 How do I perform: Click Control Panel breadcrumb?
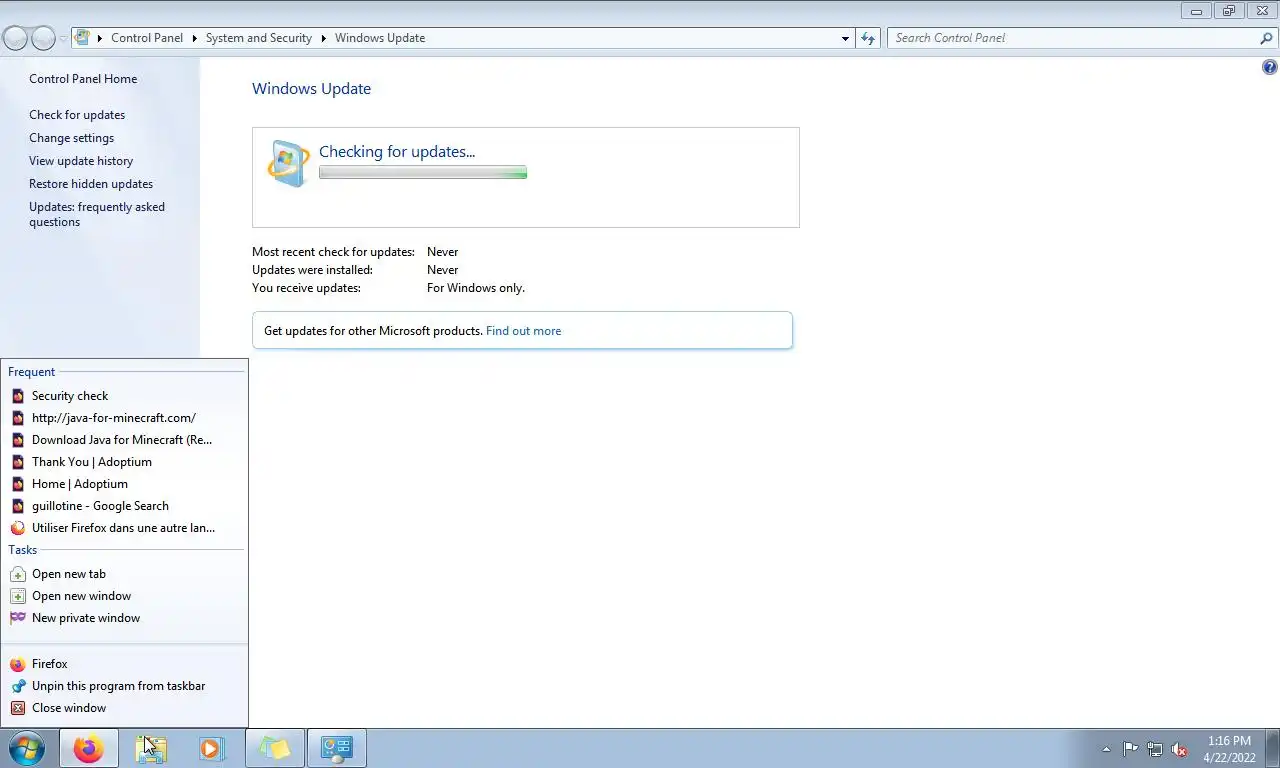pos(147,38)
